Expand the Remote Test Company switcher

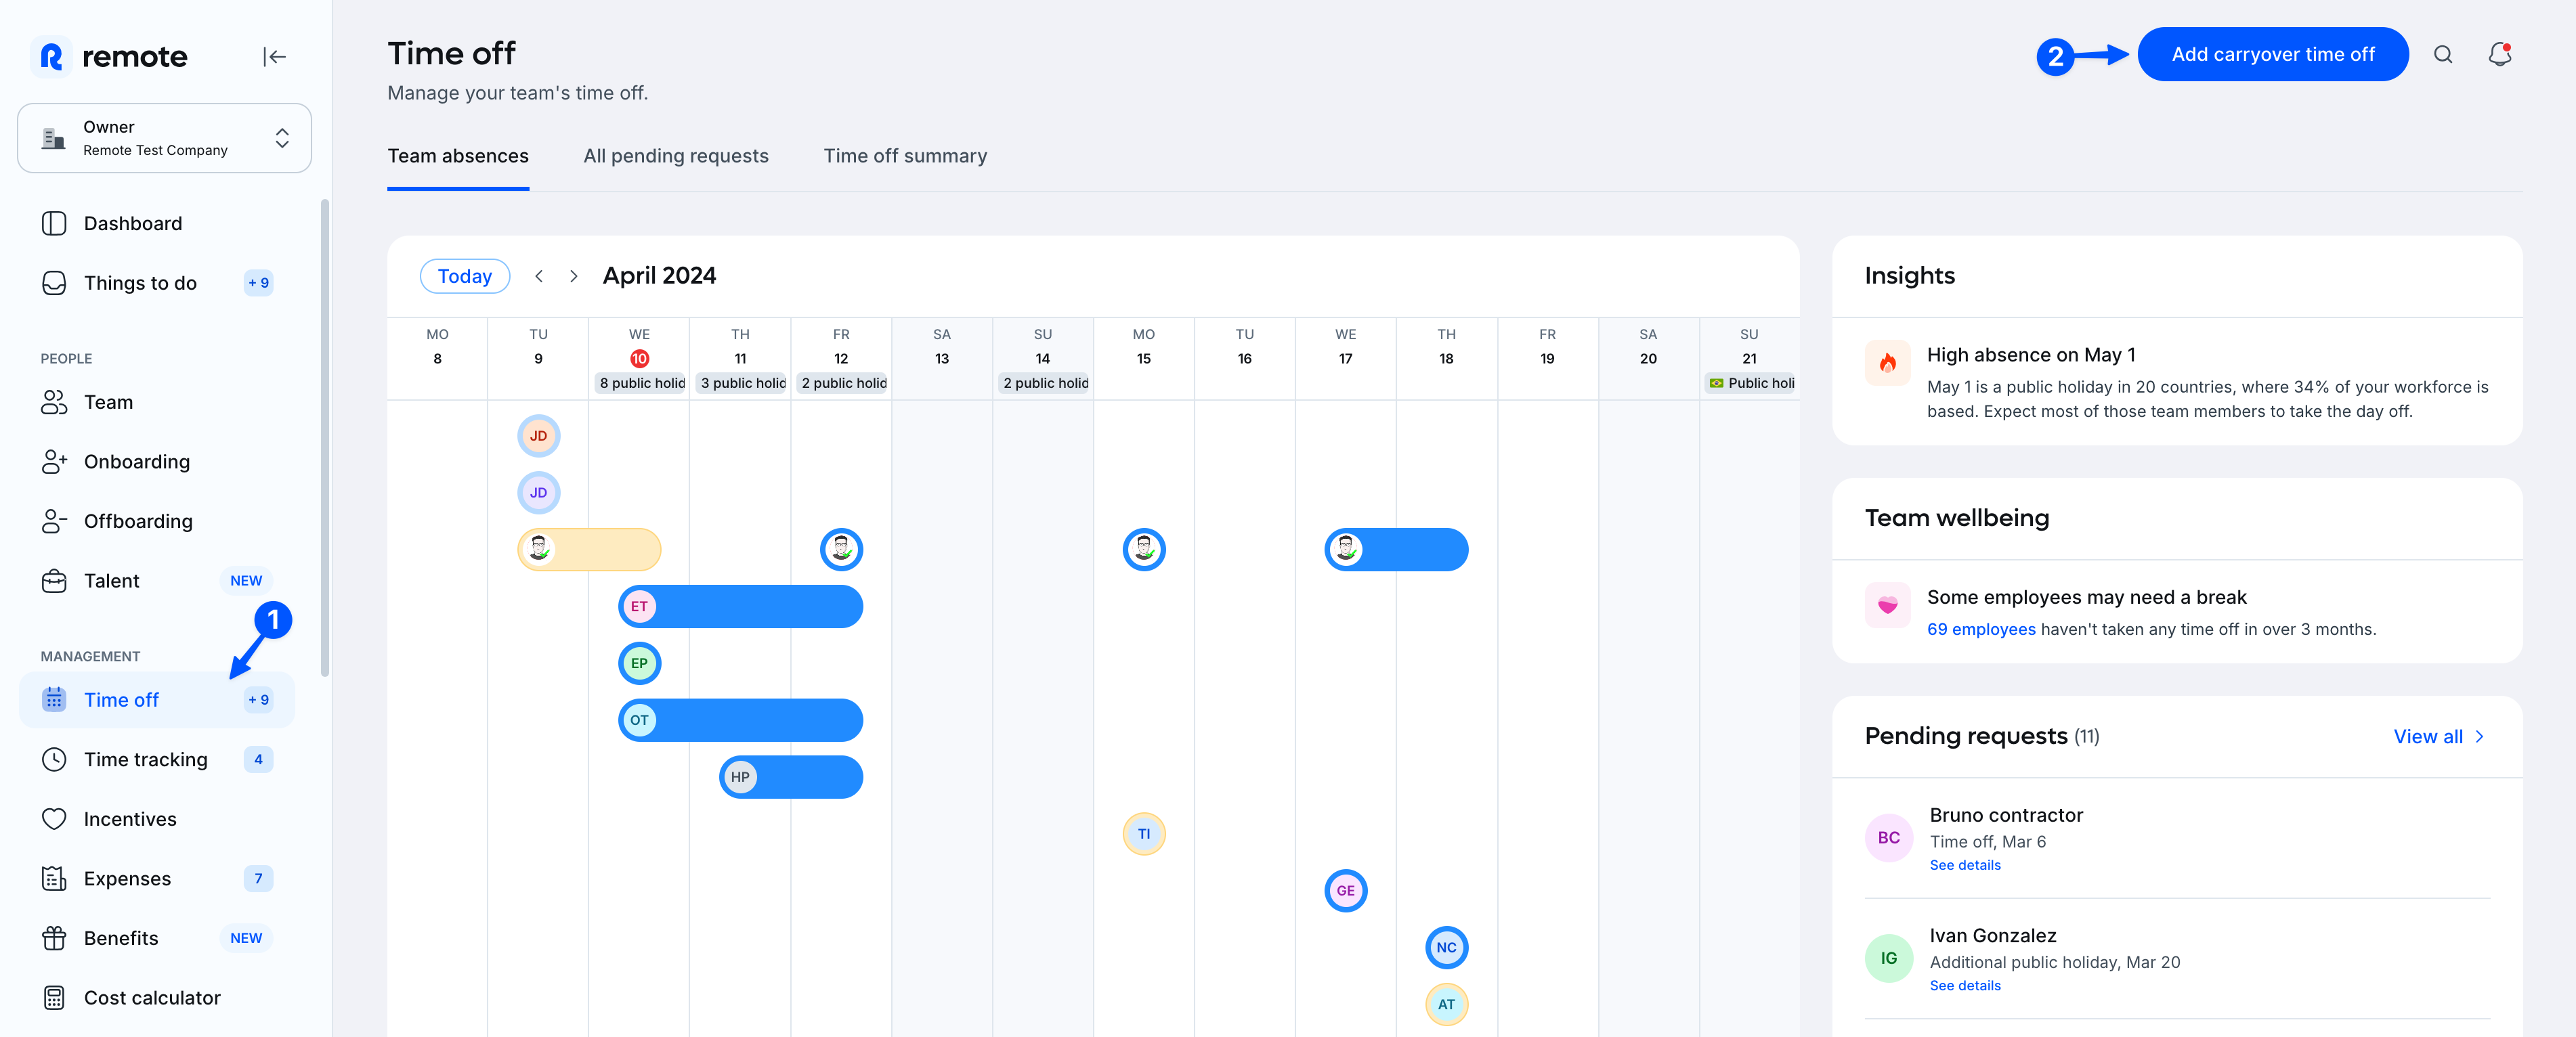click(282, 138)
